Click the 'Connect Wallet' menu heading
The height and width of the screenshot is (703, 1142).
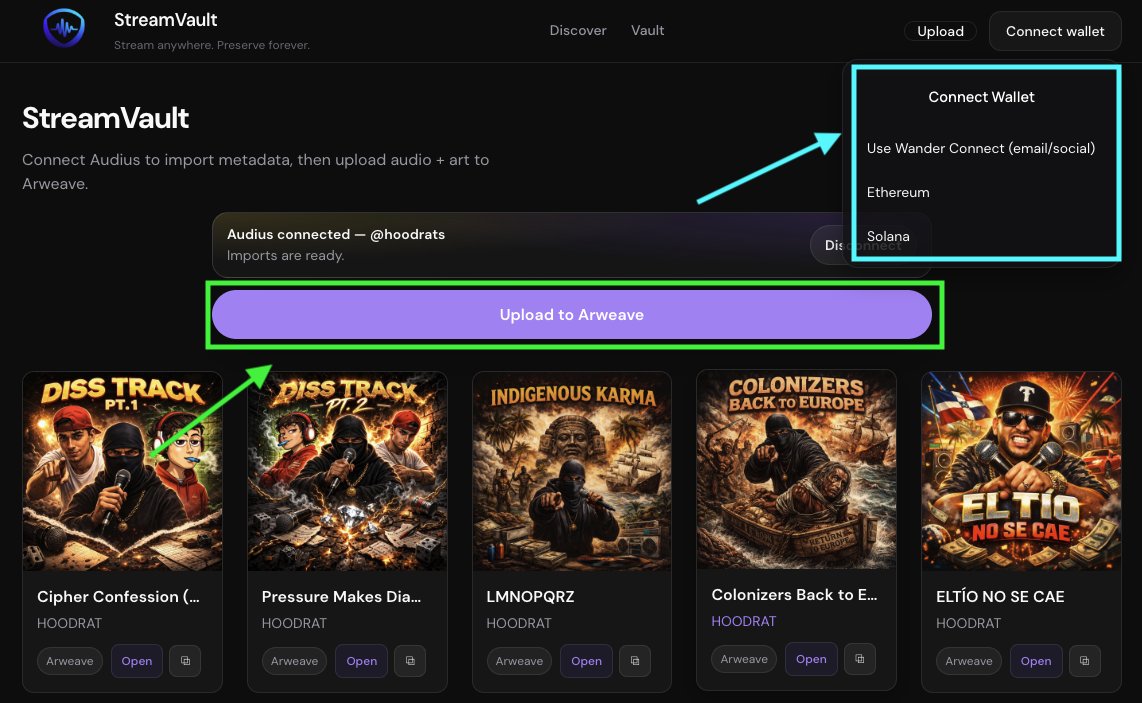(981, 97)
